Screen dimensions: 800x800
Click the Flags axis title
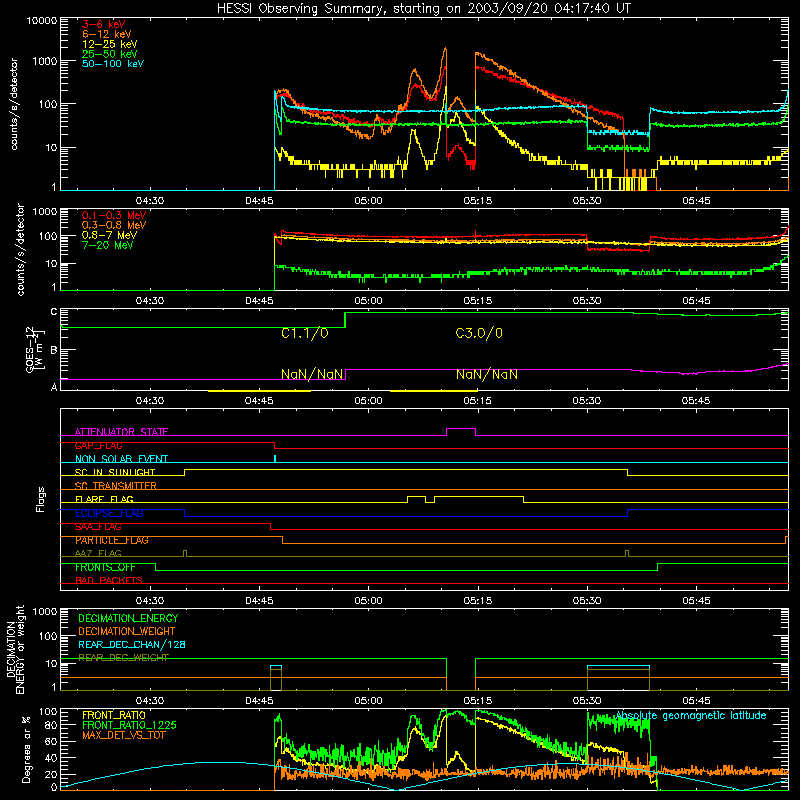coord(40,499)
